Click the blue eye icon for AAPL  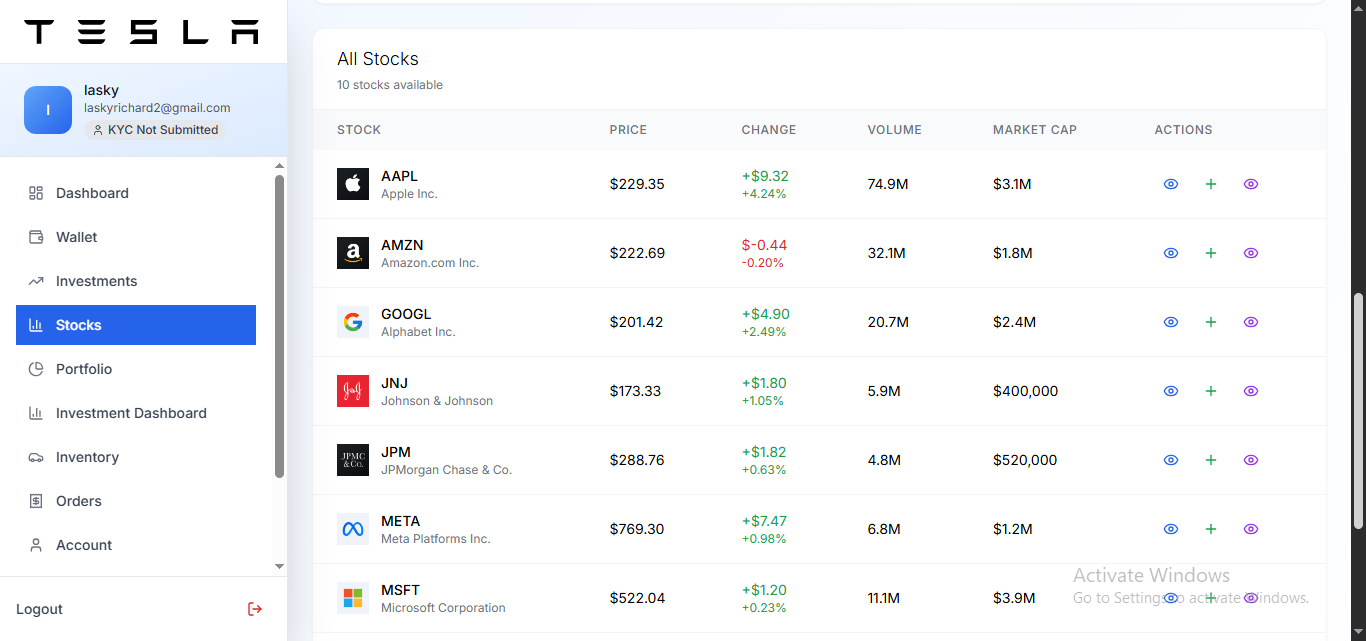1171,184
